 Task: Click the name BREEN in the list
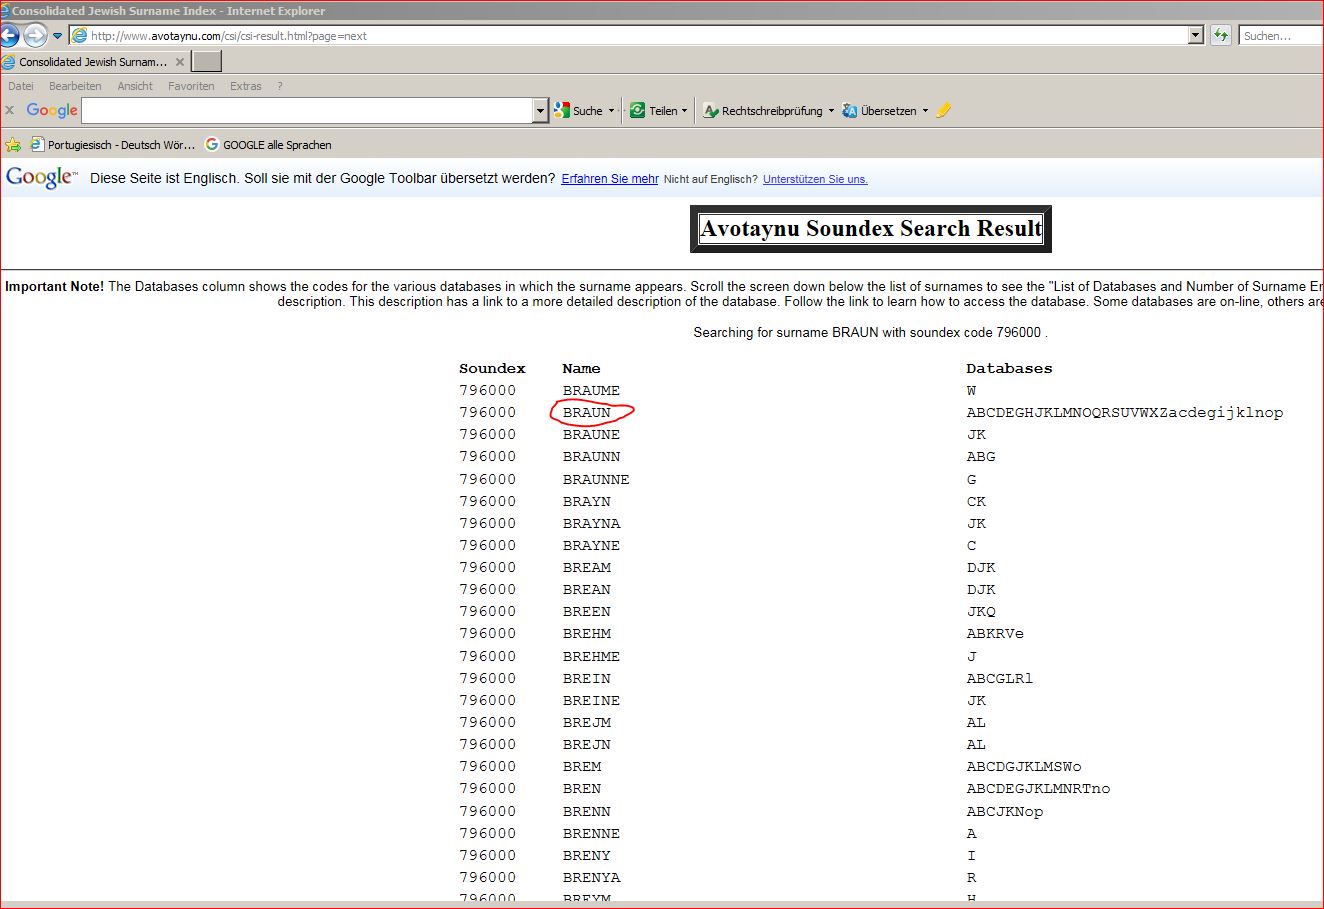[587, 611]
